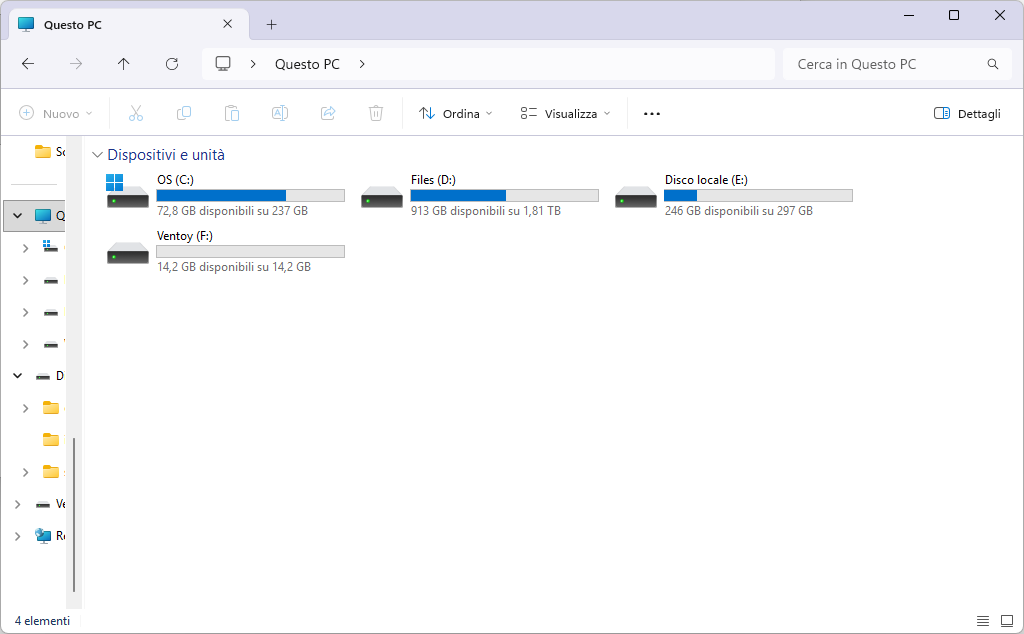Viewport: 1024px width, 634px height.
Task: Click Questo PC breadcrumb in the address bar
Action: pos(307,64)
